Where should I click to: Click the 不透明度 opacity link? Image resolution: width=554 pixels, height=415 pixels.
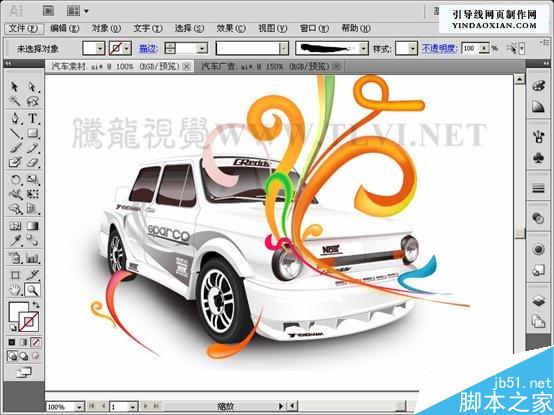440,48
